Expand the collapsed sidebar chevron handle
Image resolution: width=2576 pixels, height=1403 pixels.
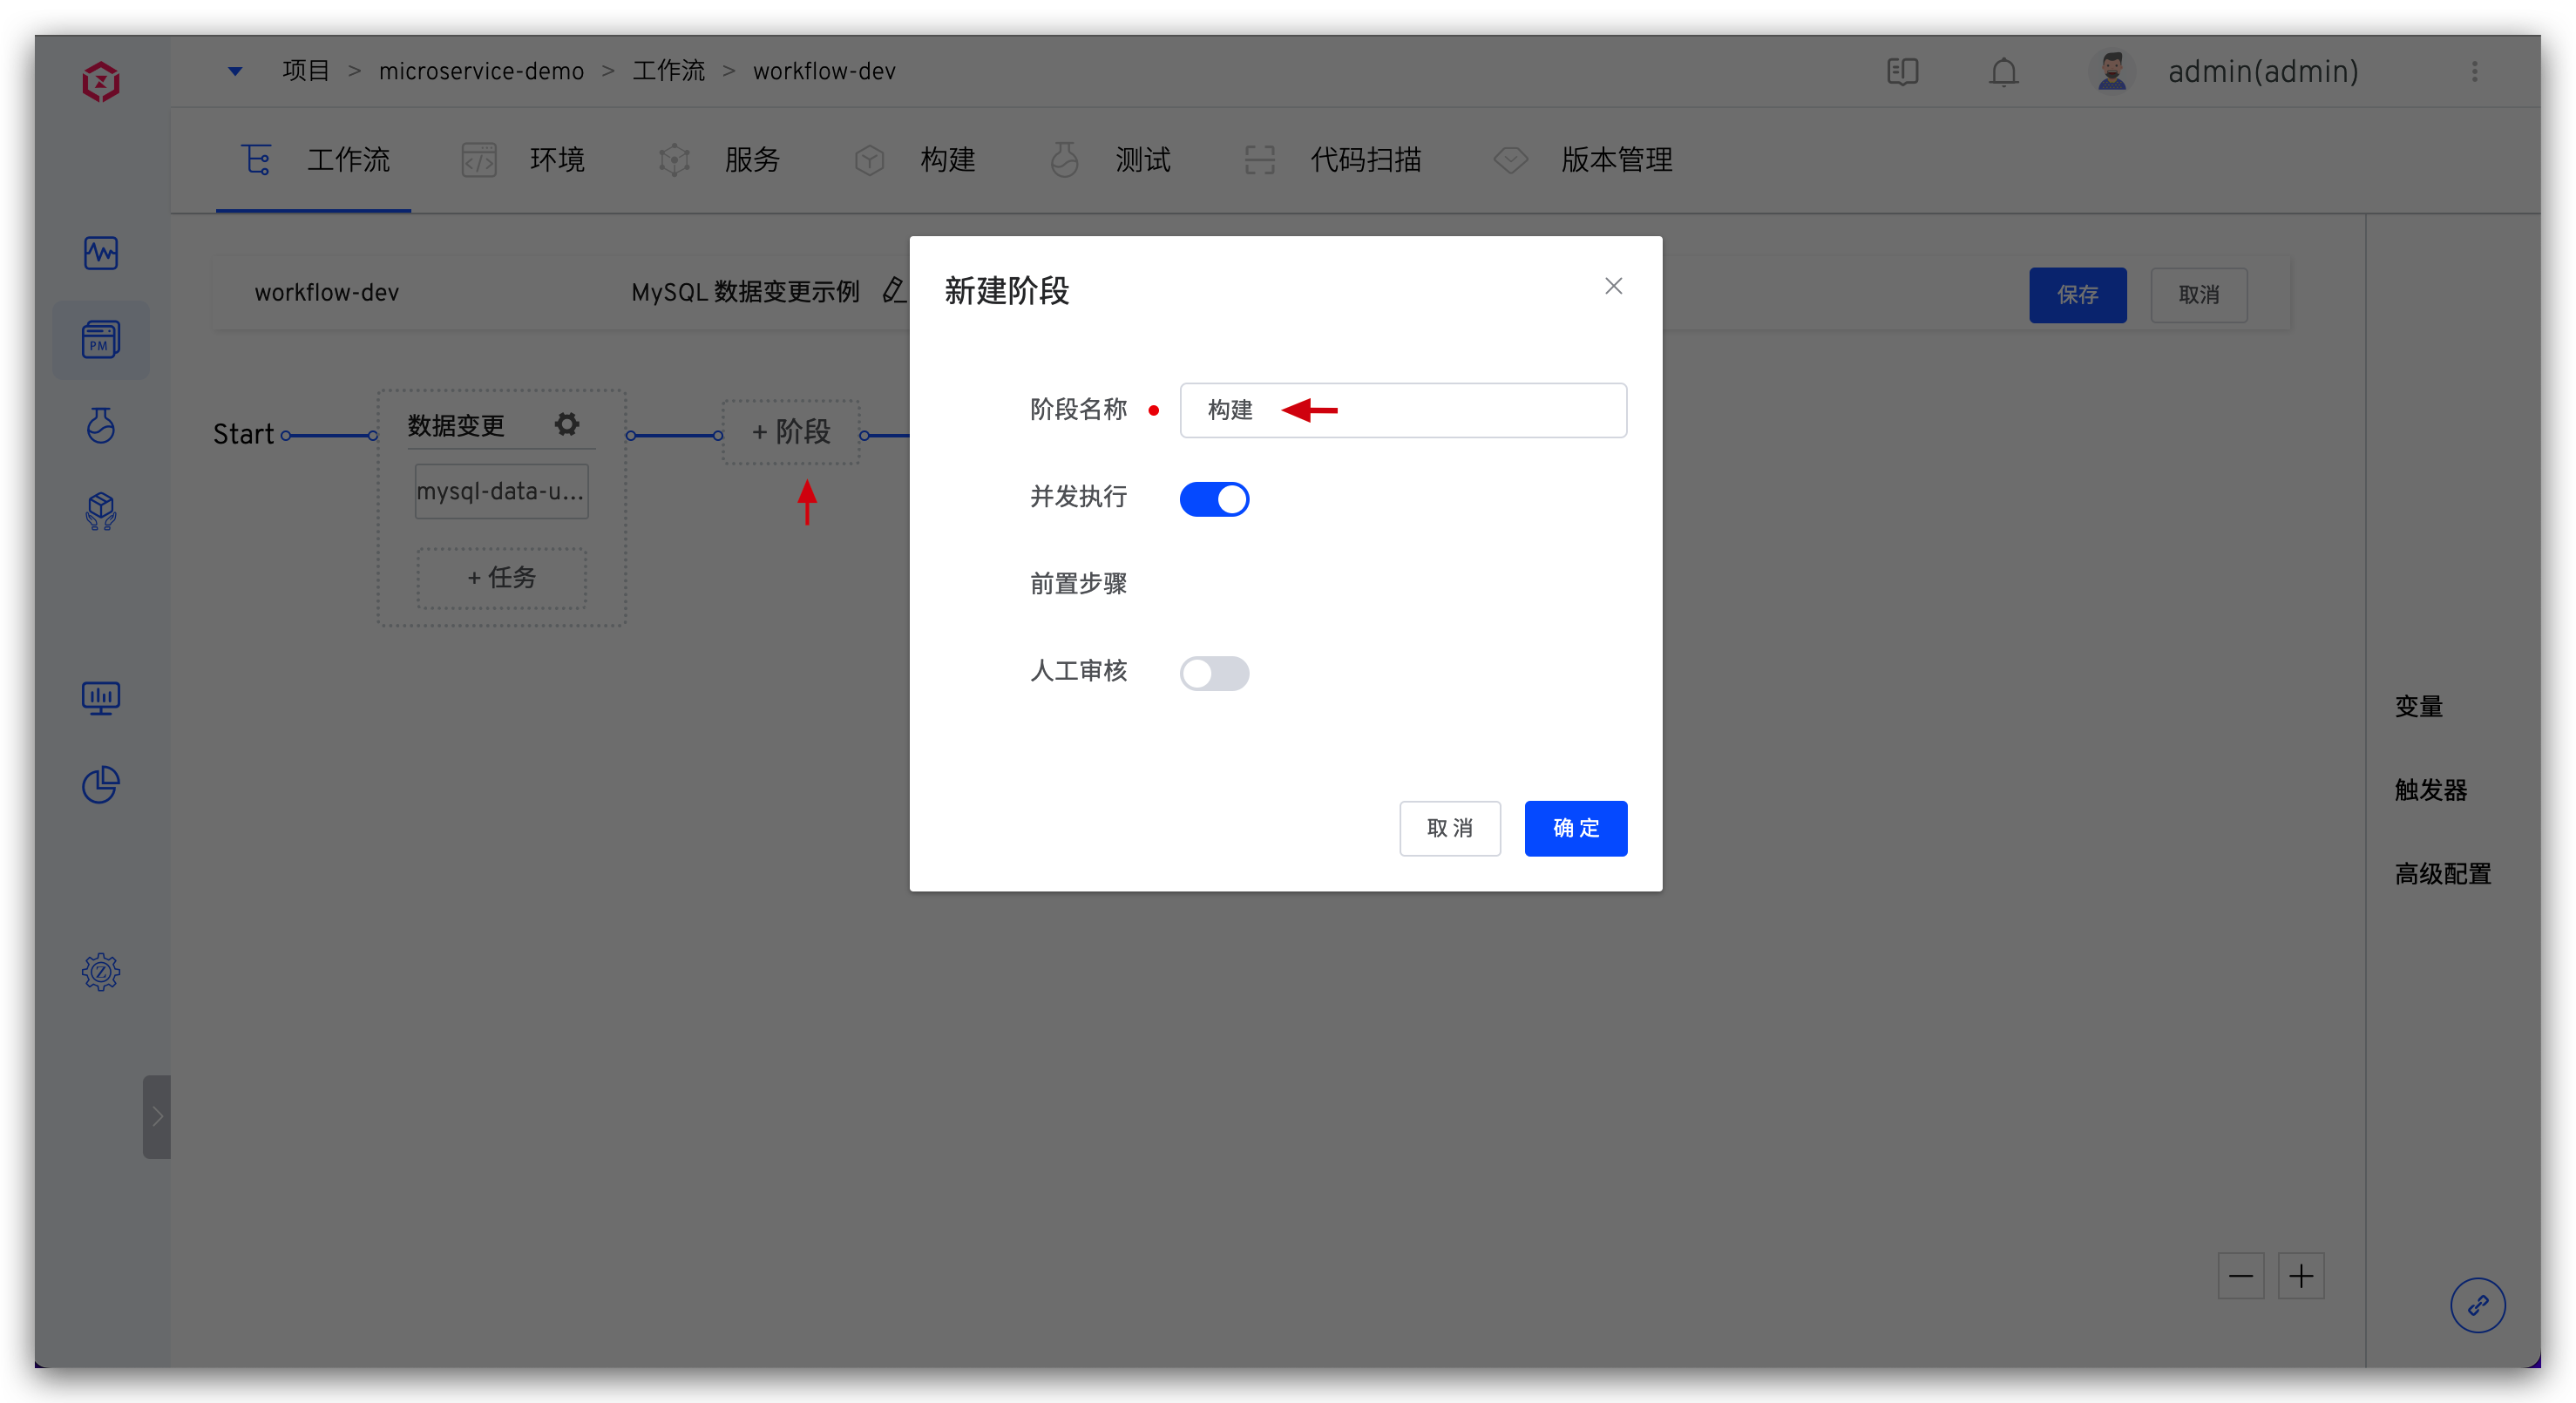coord(157,1116)
